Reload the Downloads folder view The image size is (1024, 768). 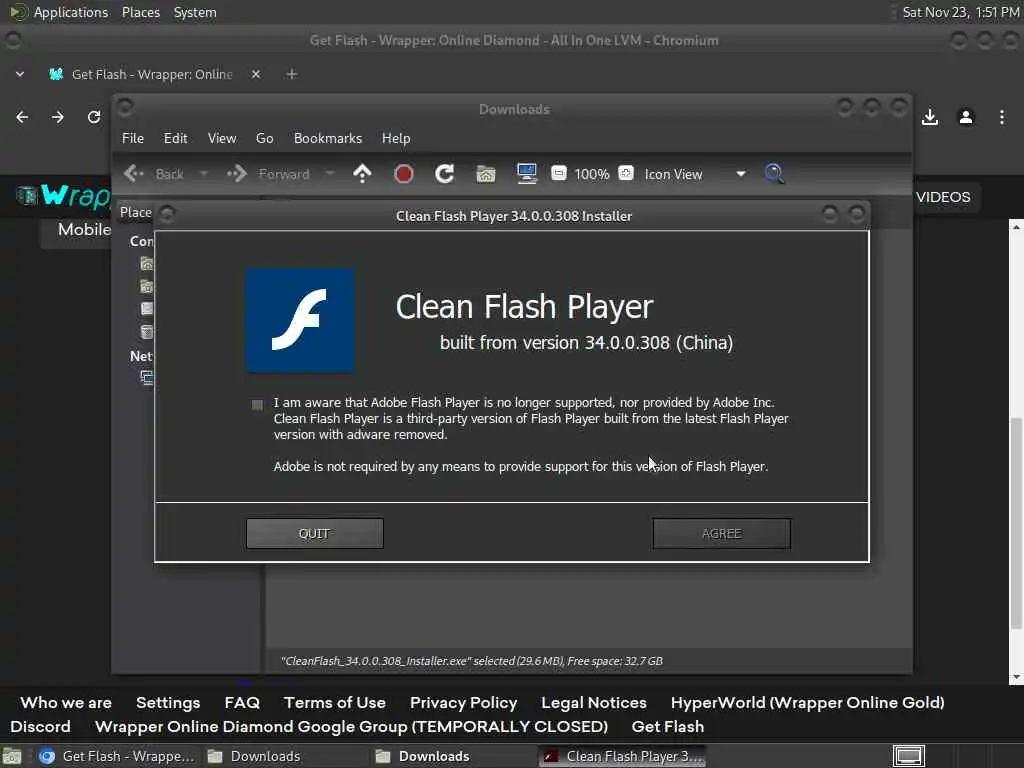[x=445, y=174]
